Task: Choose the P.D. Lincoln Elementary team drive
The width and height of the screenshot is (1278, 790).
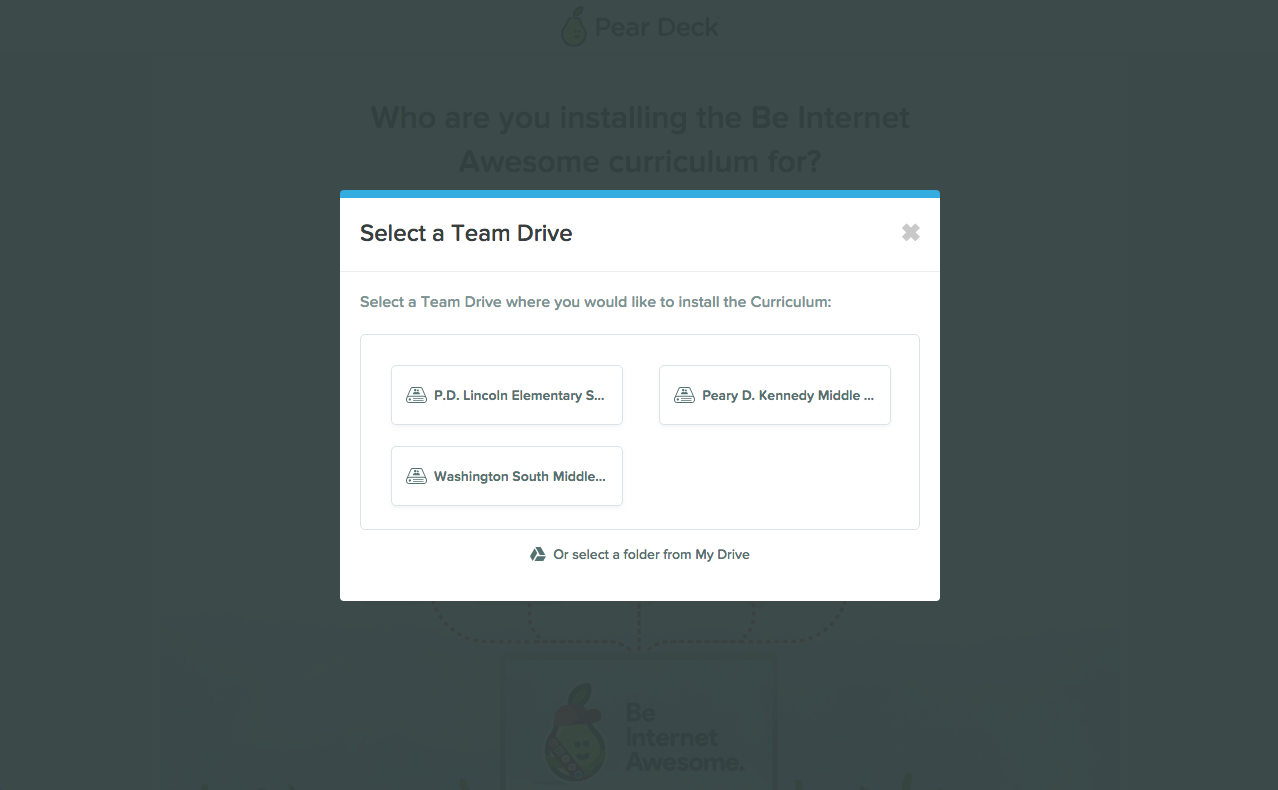Action: [x=507, y=395]
